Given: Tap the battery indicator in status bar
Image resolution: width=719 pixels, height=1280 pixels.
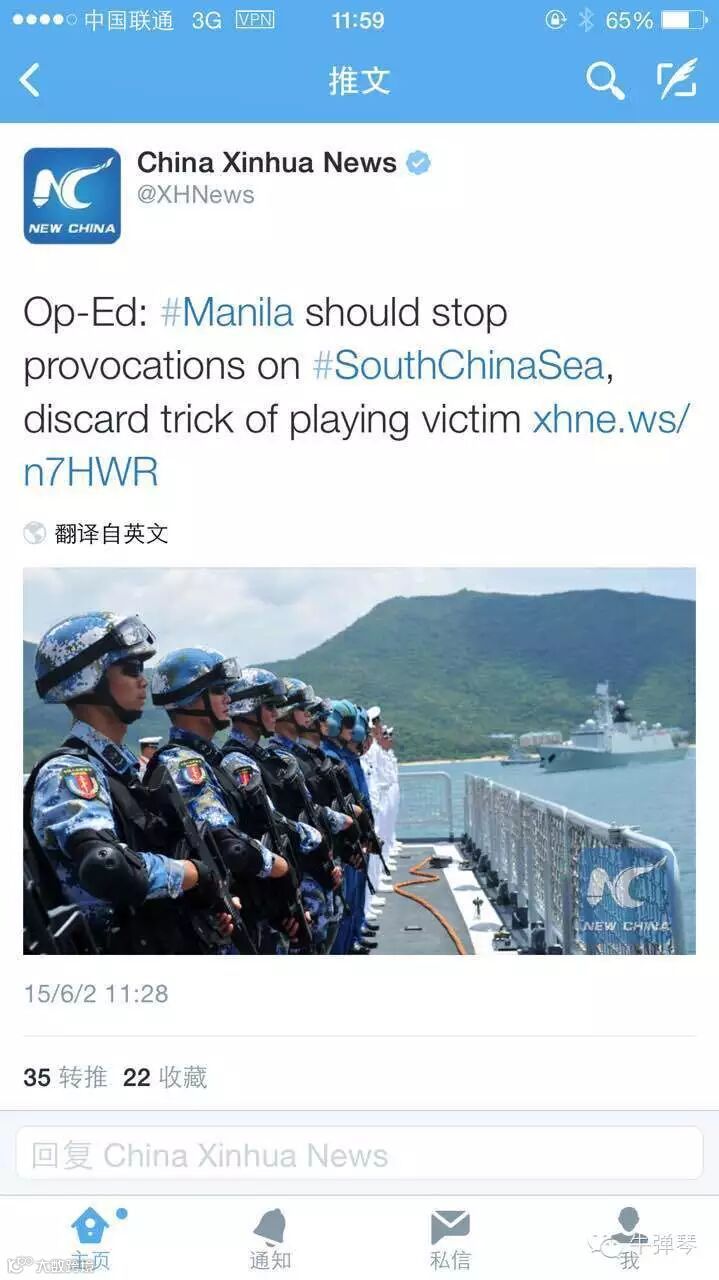Looking at the screenshot, I should (x=682, y=19).
